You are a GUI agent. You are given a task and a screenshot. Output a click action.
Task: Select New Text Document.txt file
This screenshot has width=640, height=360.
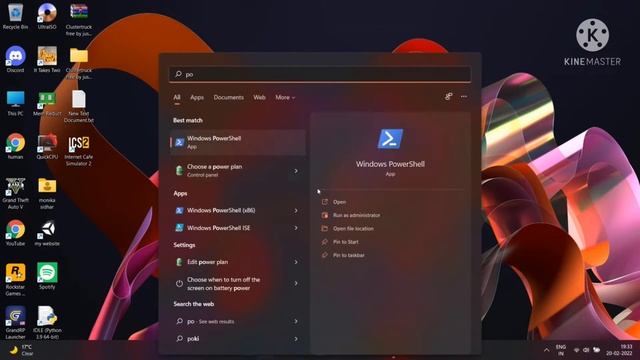point(79,106)
